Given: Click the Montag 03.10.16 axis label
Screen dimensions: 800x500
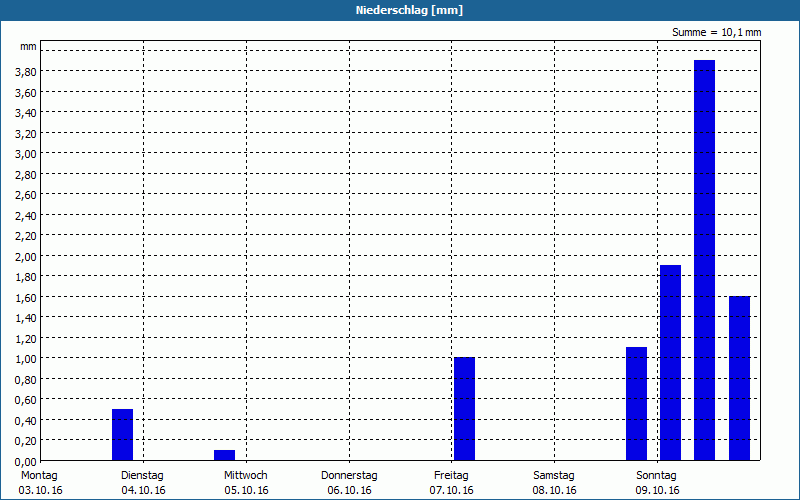Looking at the screenshot, I should coord(40,483).
